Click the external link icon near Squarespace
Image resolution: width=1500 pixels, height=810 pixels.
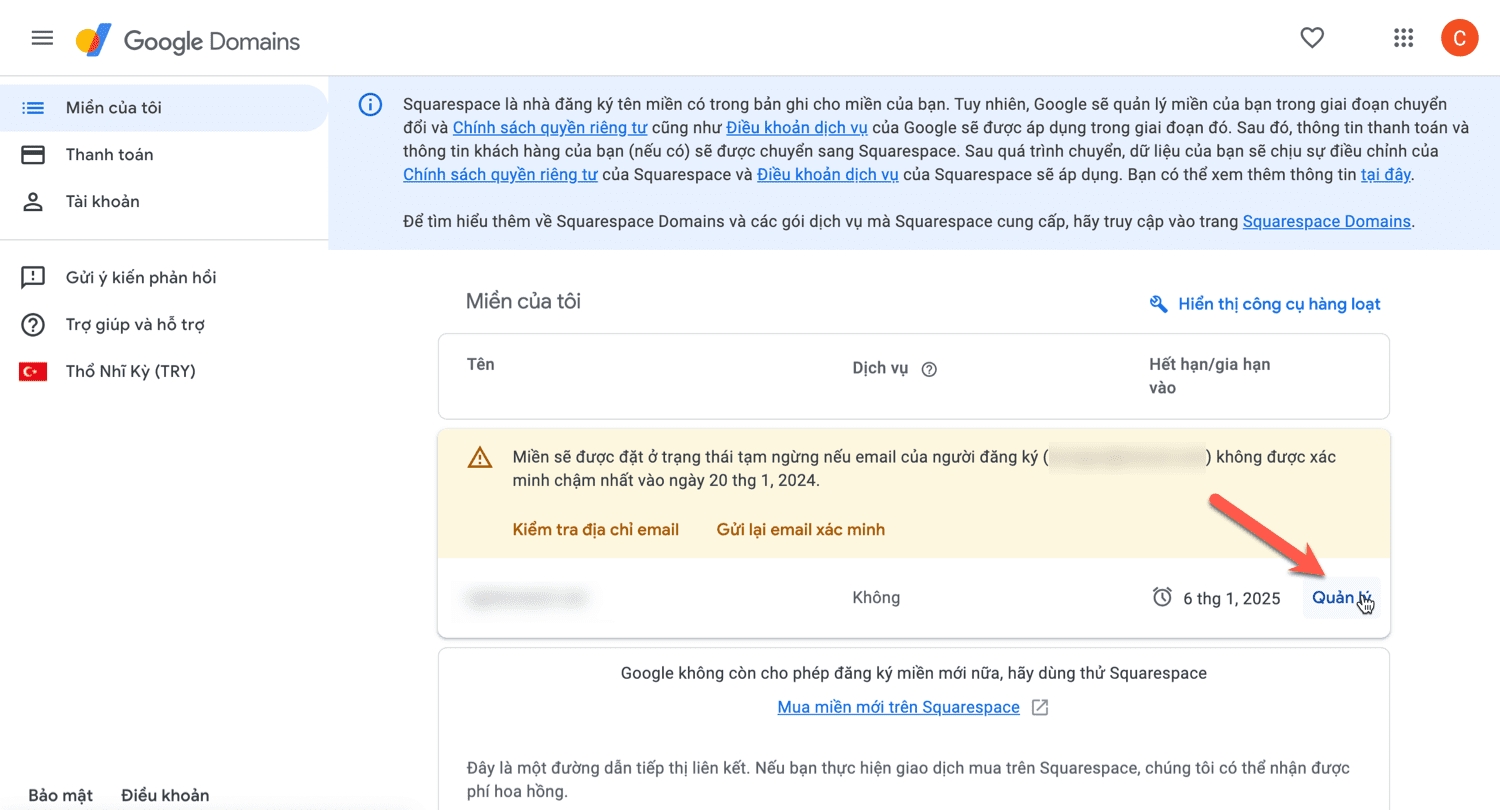1040,708
